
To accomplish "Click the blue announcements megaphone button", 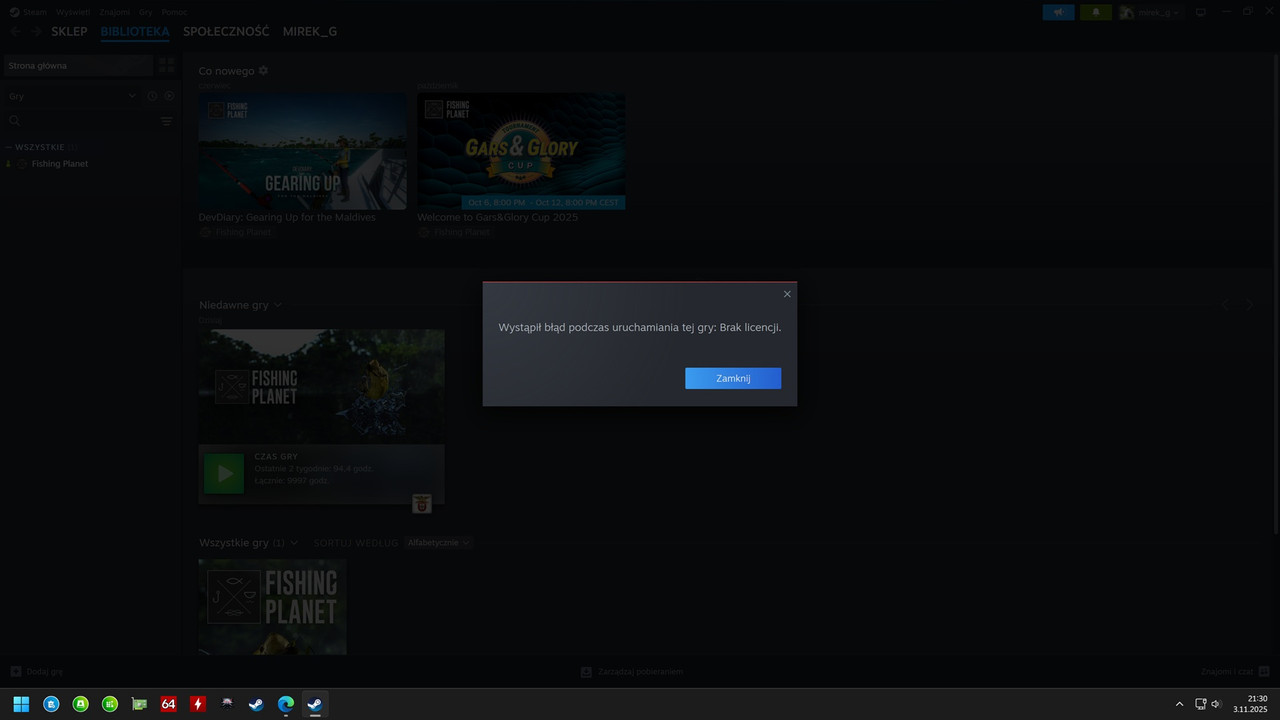I will tap(1058, 12).
